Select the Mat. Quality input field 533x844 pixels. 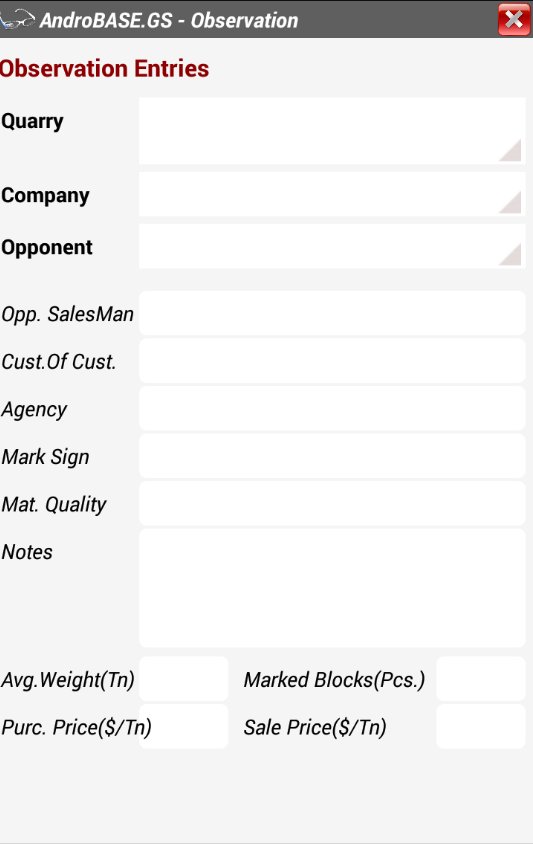click(332, 503)
